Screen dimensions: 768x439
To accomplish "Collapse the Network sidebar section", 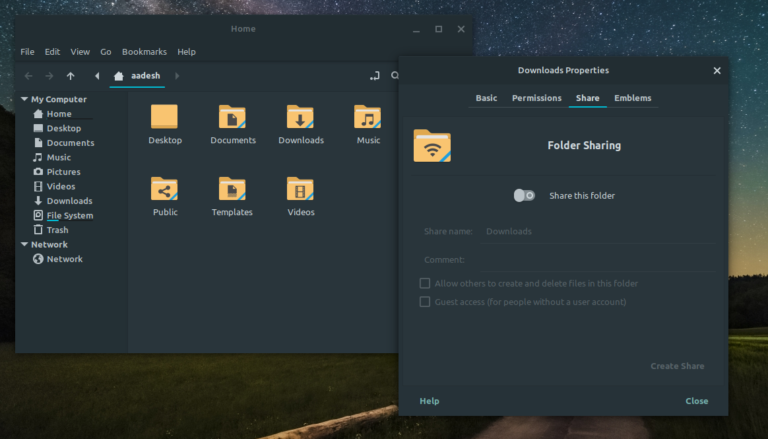I will pyautogui.click(x=24, y=244).
